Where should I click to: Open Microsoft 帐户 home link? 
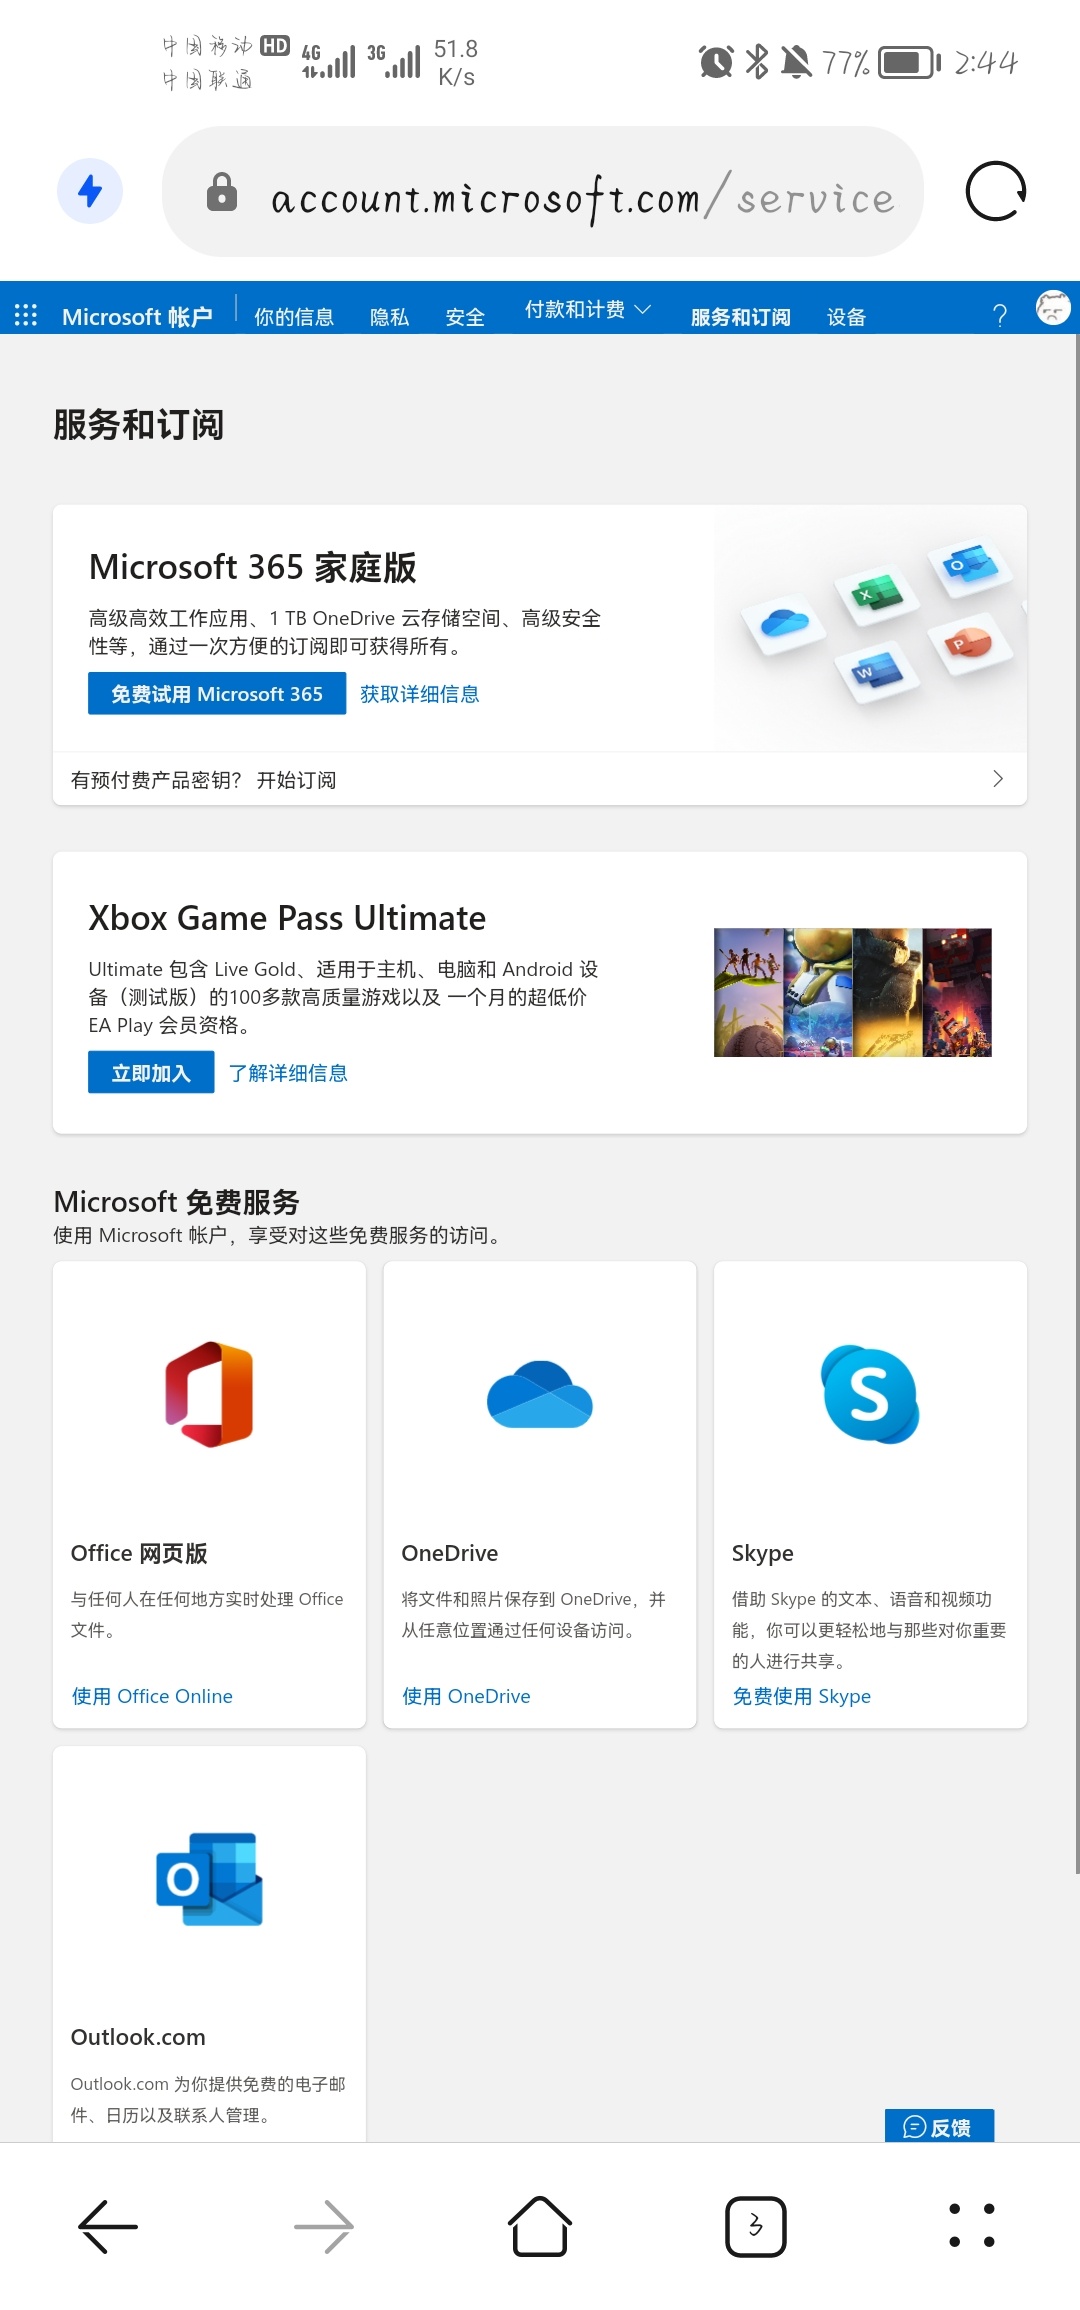click(x=137, y=317)
